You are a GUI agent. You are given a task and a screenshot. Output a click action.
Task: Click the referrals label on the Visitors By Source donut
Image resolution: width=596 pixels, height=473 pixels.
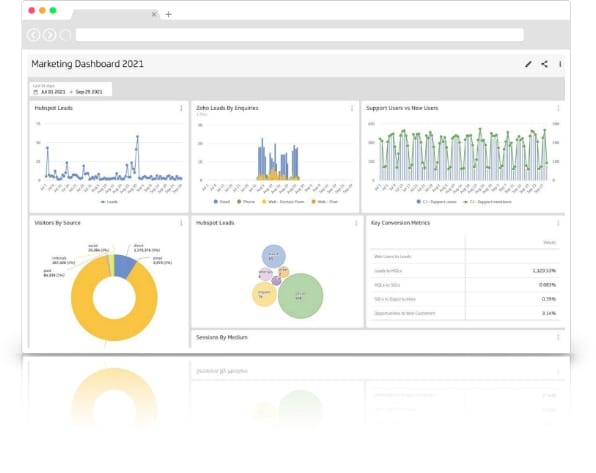tap(63, 260)
